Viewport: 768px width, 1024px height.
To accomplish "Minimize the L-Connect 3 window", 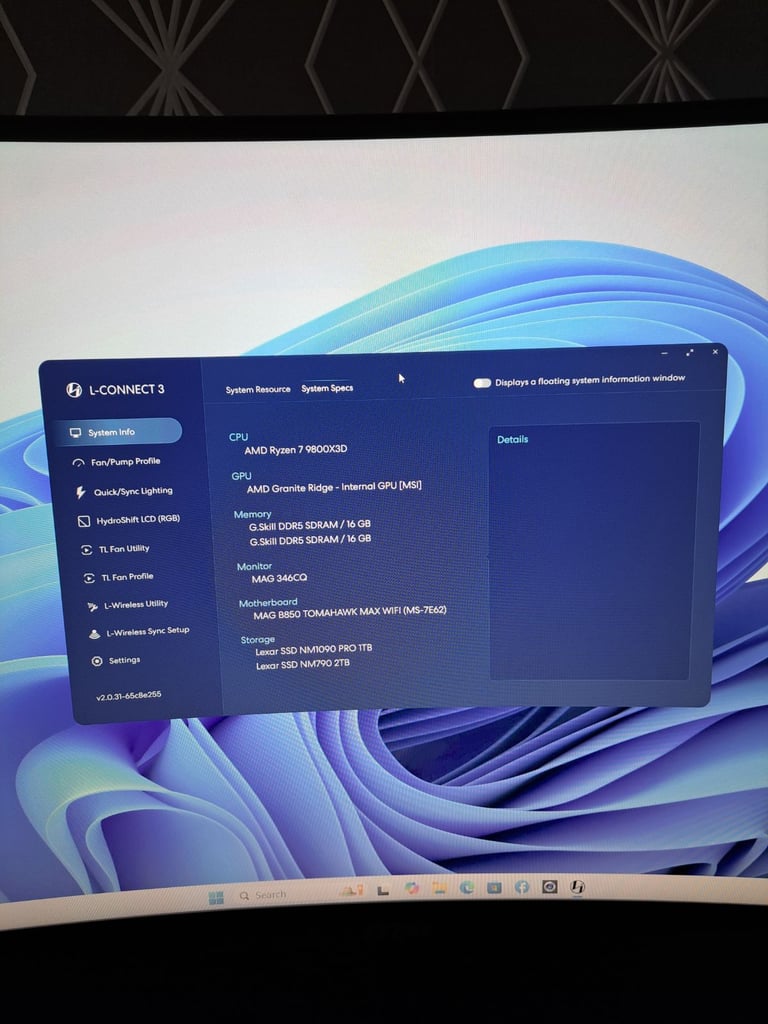I will (664, 353).
